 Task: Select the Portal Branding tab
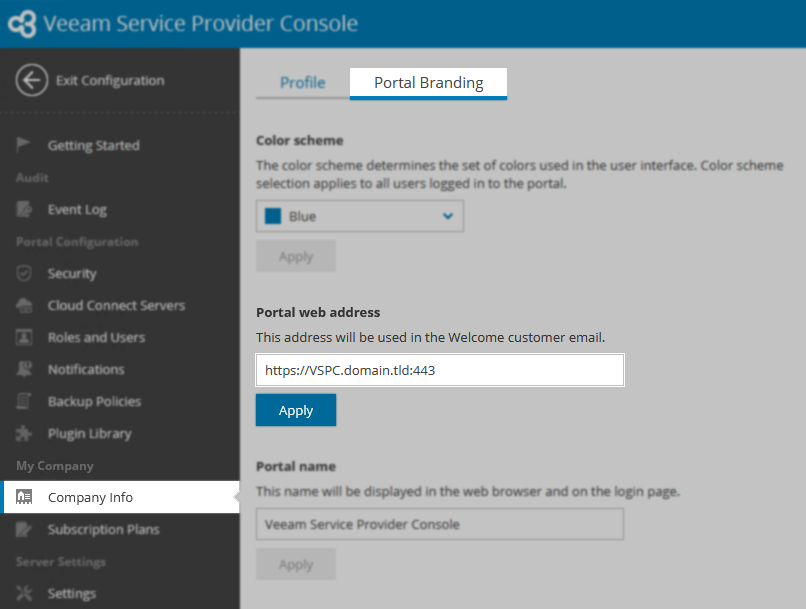(428, 83)
